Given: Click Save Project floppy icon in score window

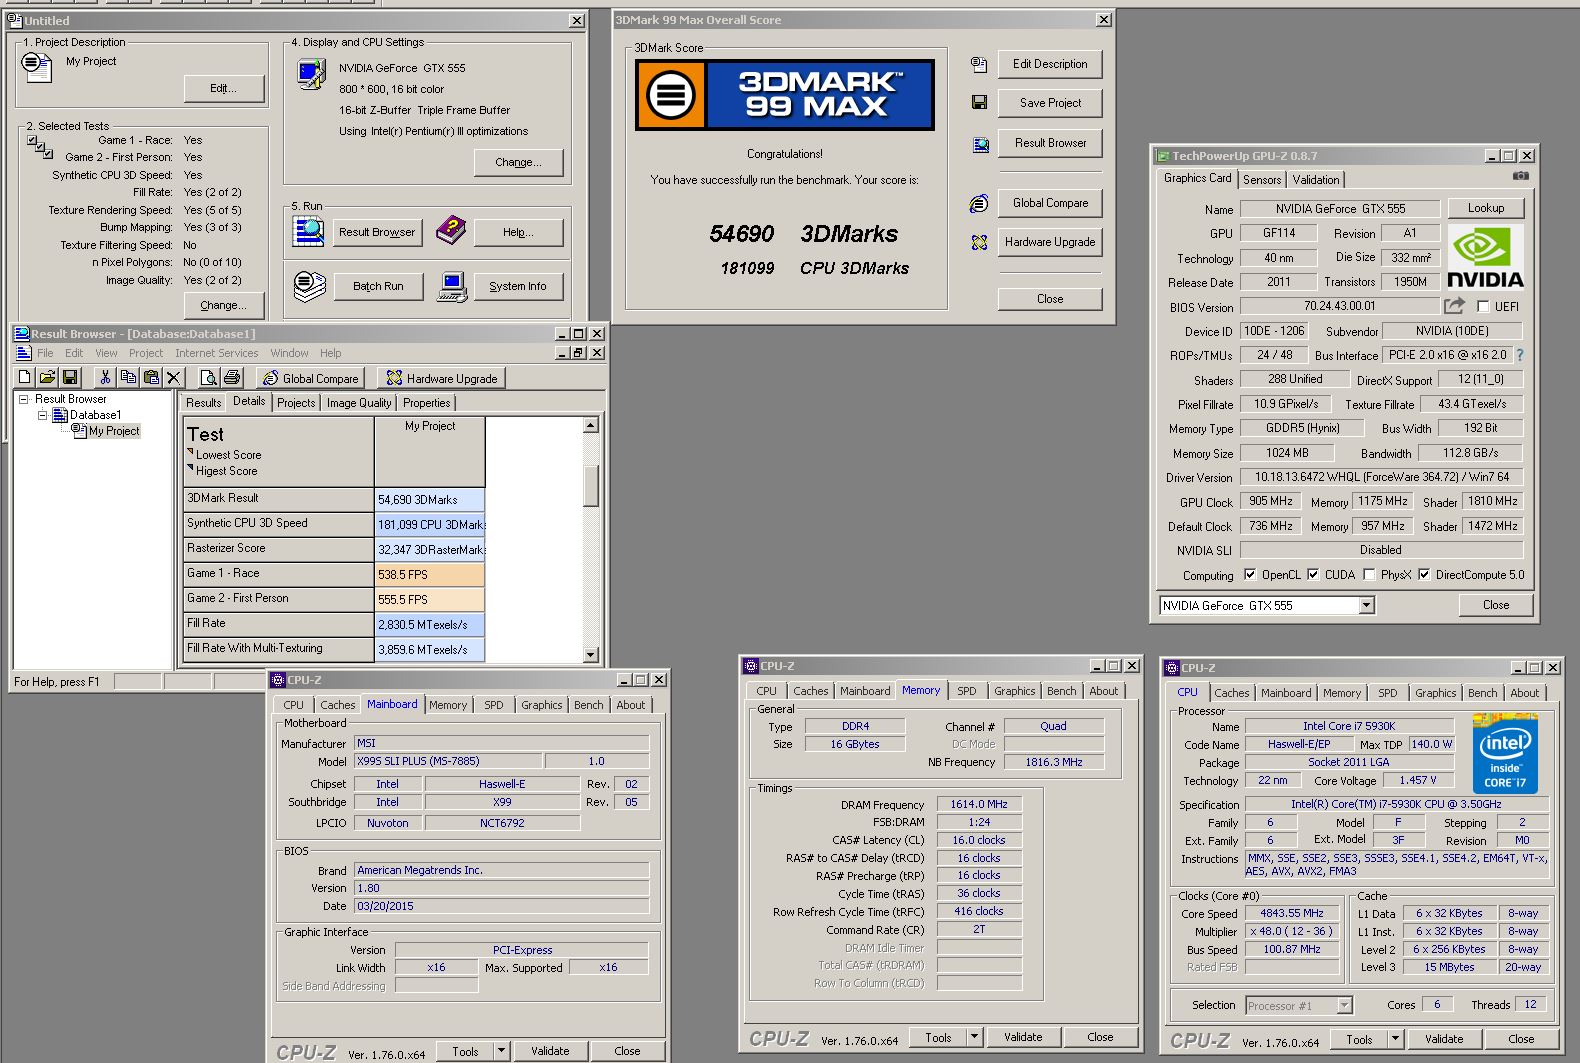Looking at the screenshot, I should click(x=979, y=103).
